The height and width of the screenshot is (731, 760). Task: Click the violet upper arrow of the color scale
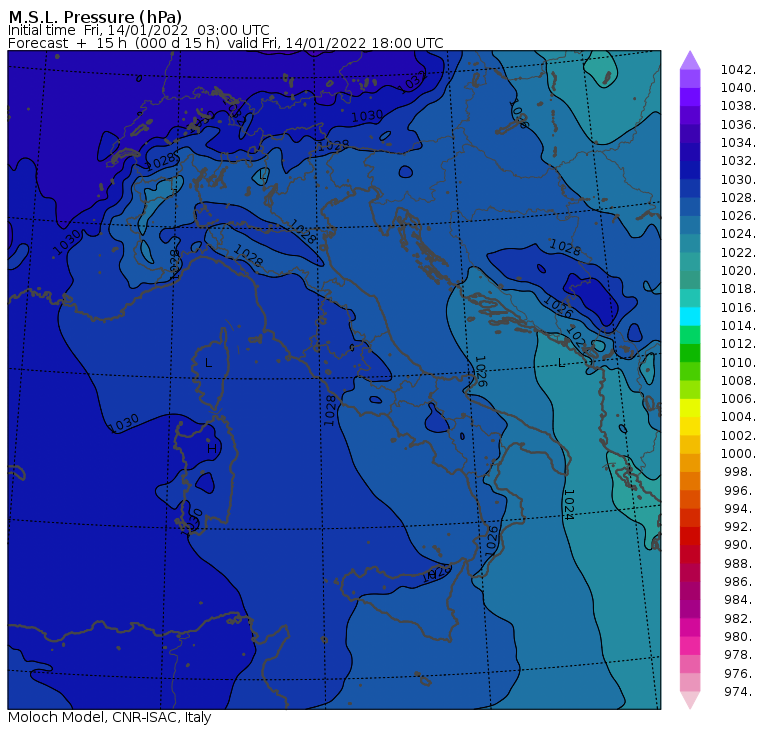690,61
